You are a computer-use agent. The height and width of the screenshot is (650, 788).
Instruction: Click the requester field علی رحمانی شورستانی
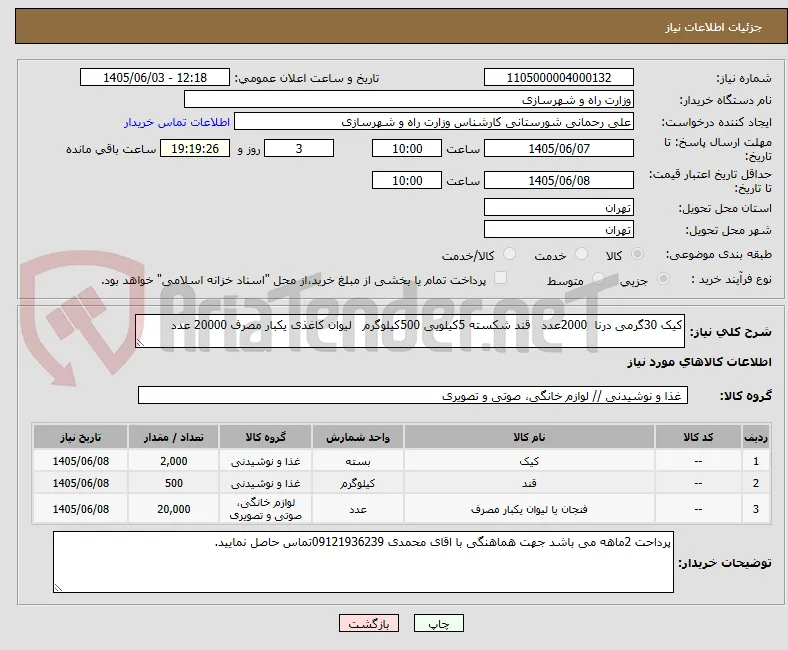434,122
